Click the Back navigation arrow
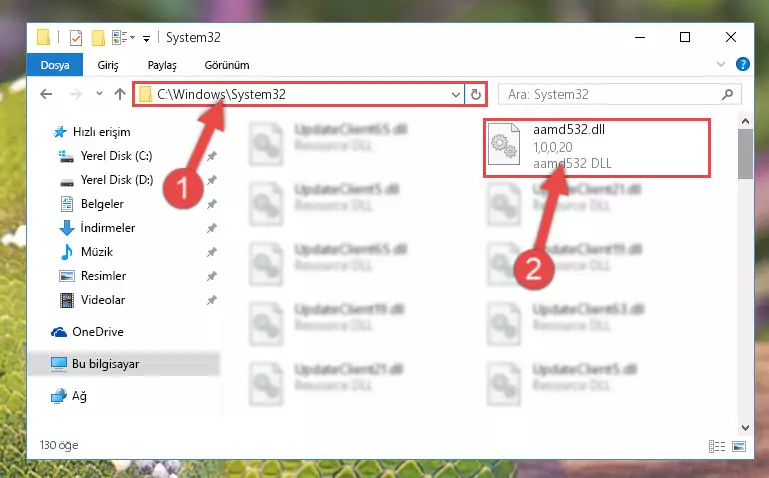 coord(46,94)
